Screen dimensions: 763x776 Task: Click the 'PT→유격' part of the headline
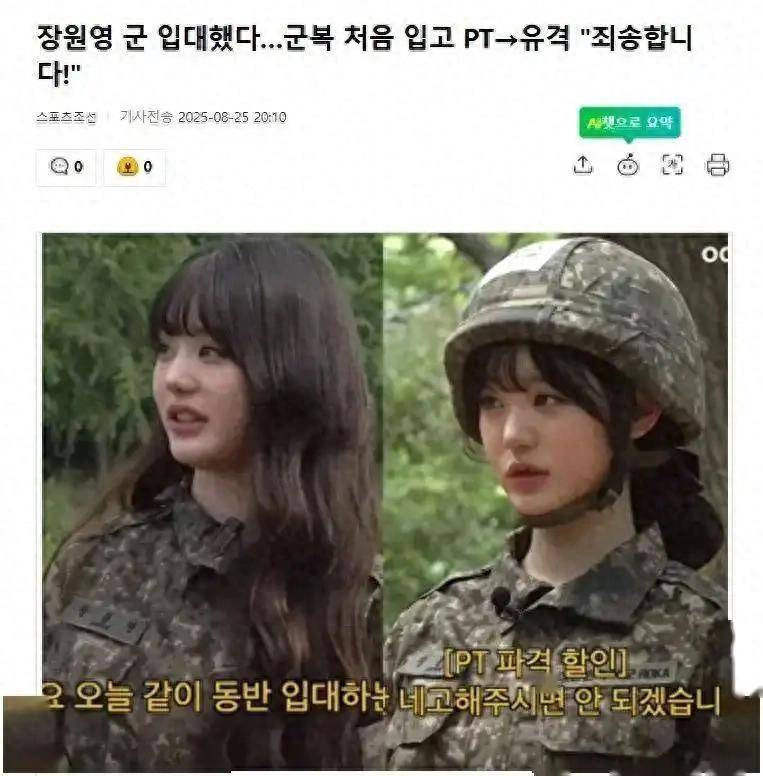pyautogui.click(x=517, y=39)
